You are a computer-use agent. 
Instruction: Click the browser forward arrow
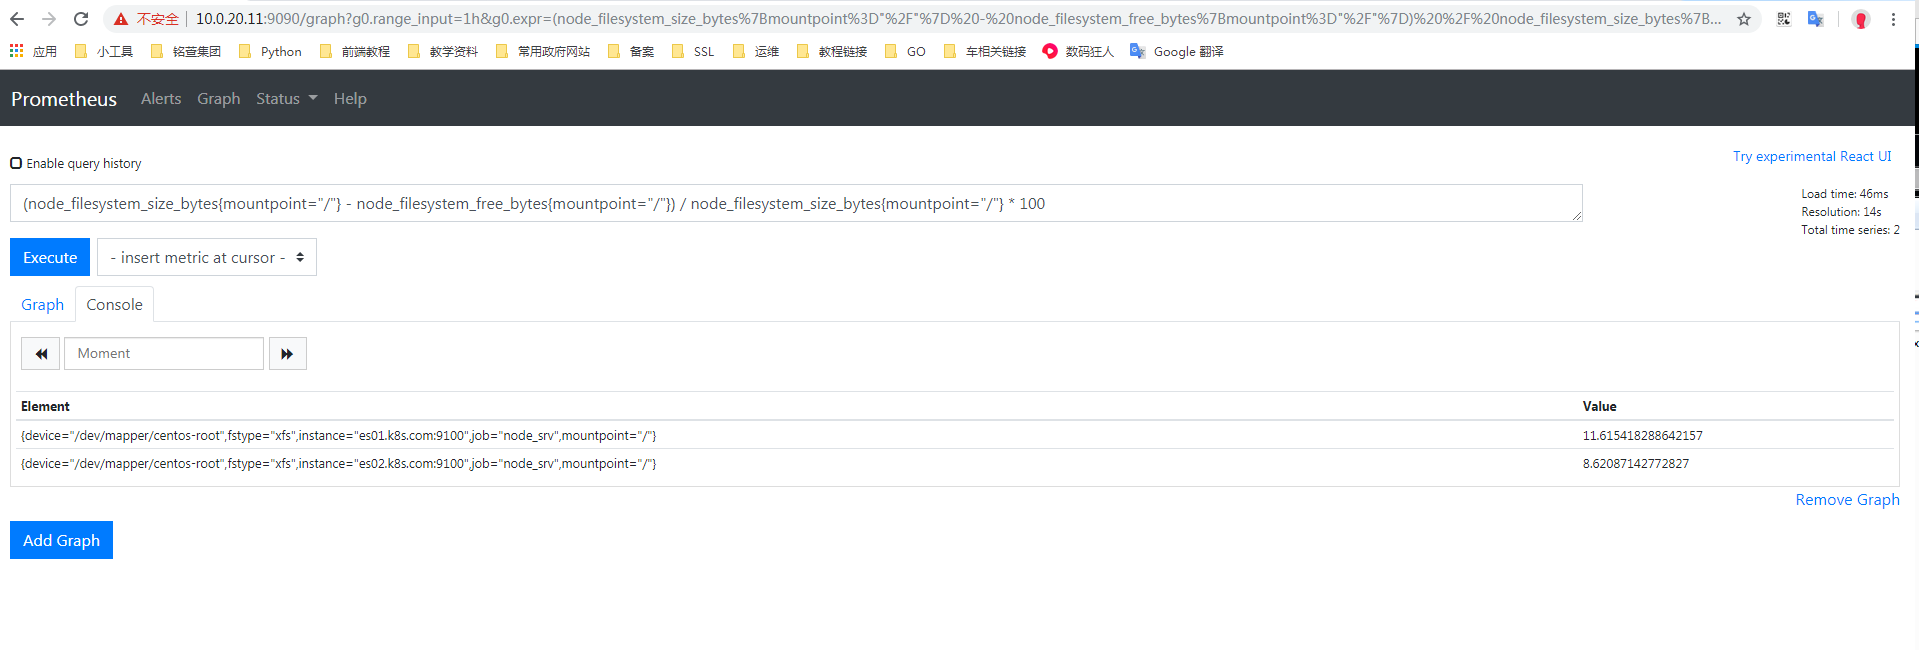coord(49,19)
